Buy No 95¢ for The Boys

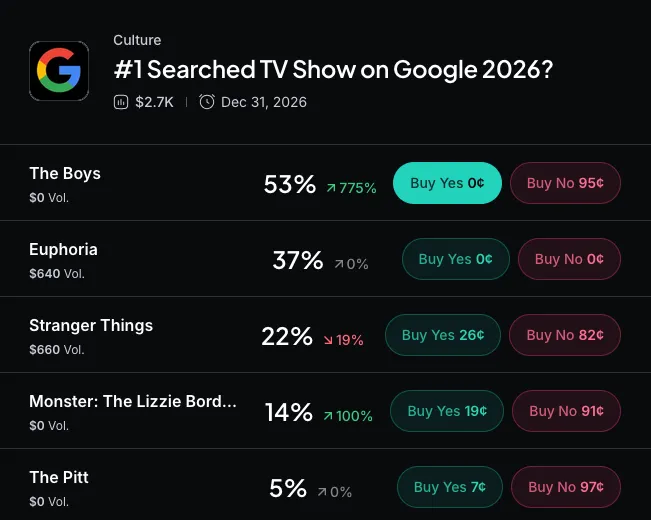click(565, 183)
